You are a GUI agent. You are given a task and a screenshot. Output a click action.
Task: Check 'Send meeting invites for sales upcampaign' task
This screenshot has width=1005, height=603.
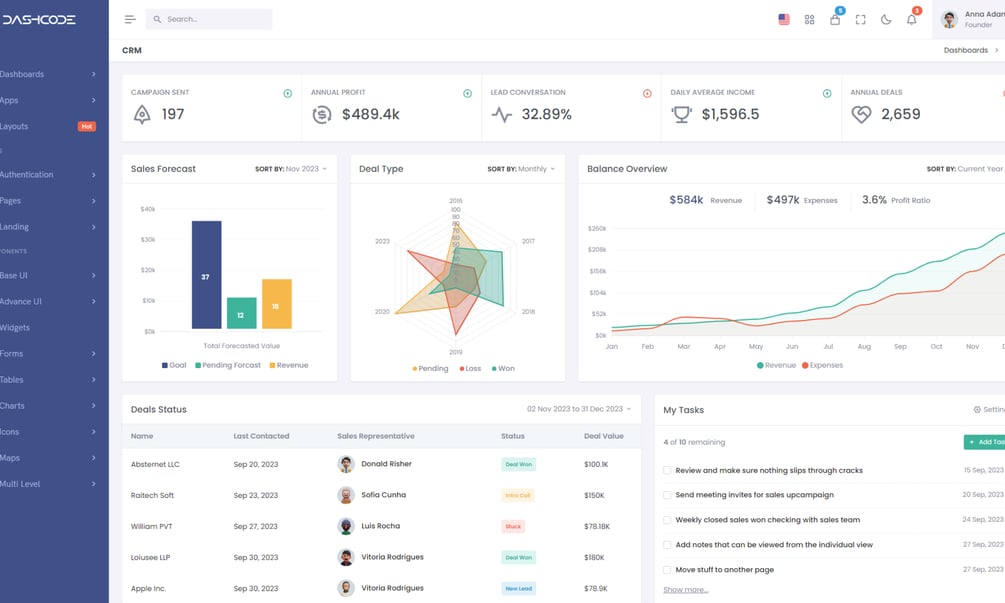(667, 495)
